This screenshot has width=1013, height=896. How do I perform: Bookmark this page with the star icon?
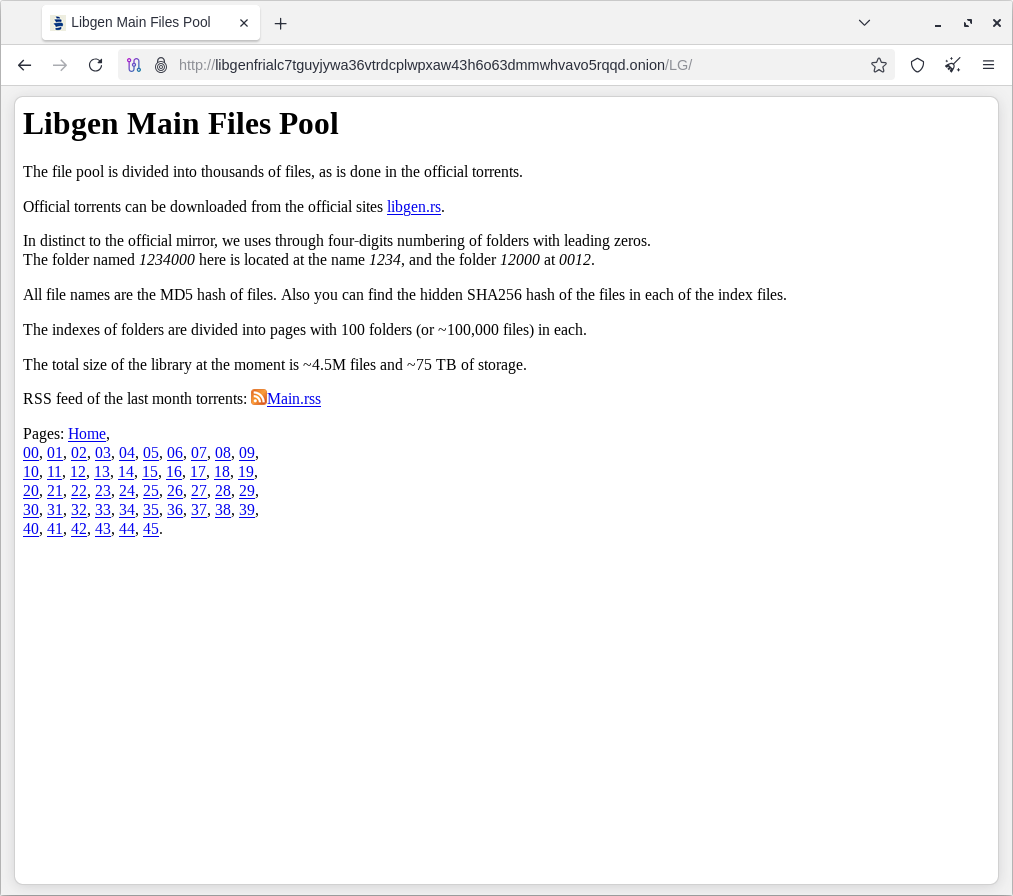(x=878, y=65)
